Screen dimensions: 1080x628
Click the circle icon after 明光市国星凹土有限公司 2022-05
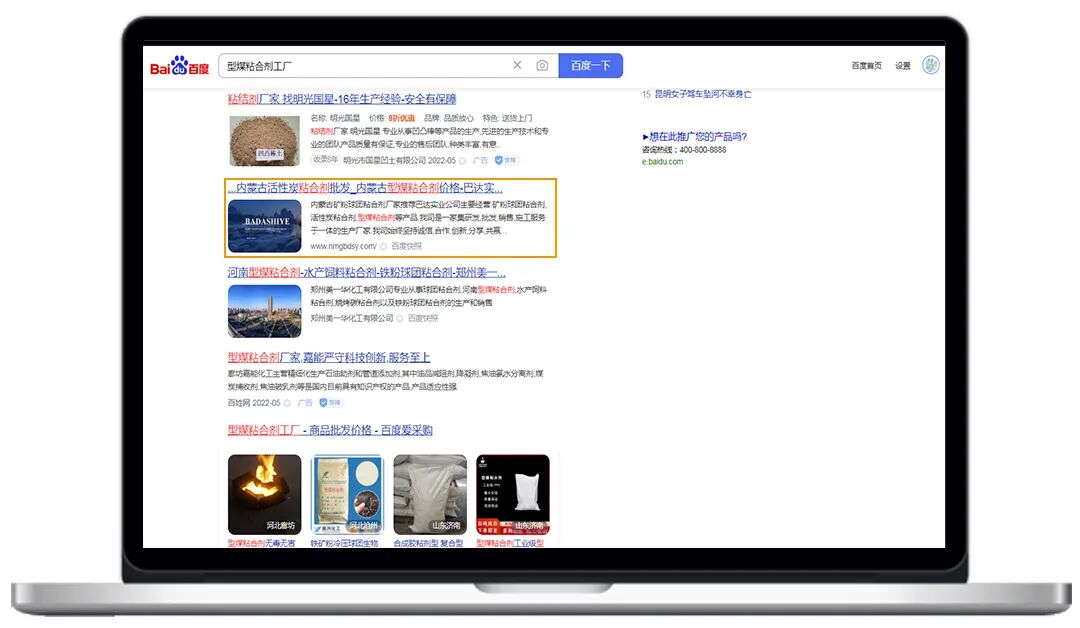(x=462, y=160)
